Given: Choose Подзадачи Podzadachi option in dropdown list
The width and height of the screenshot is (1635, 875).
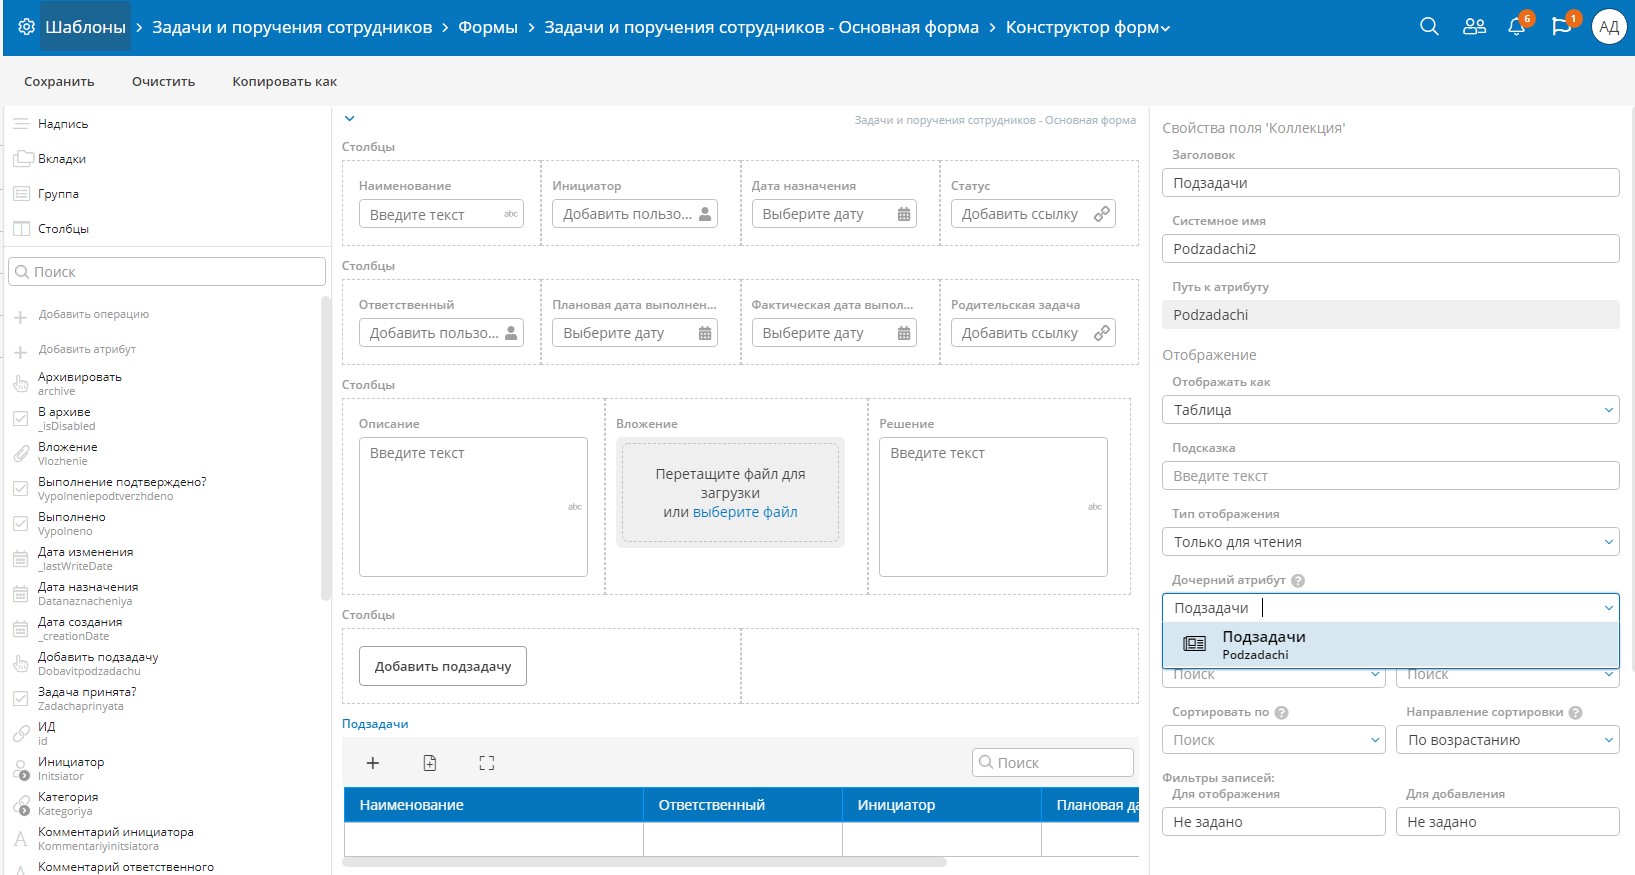Looking at the screenshot, I should 1390,645.
